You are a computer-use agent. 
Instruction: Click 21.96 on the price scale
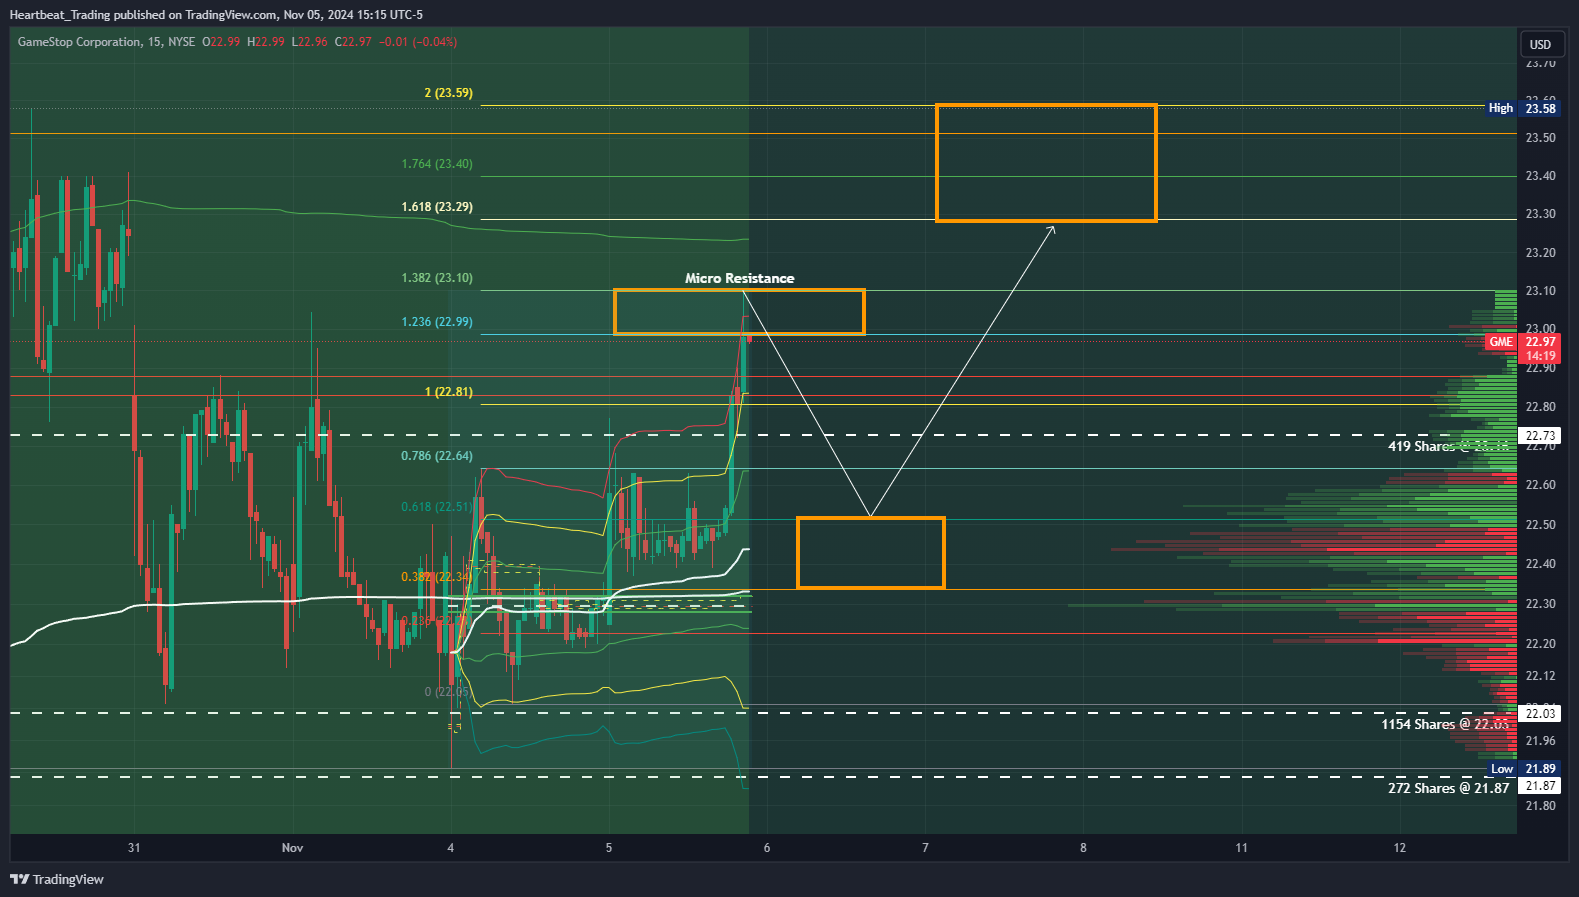[1540, 740]
